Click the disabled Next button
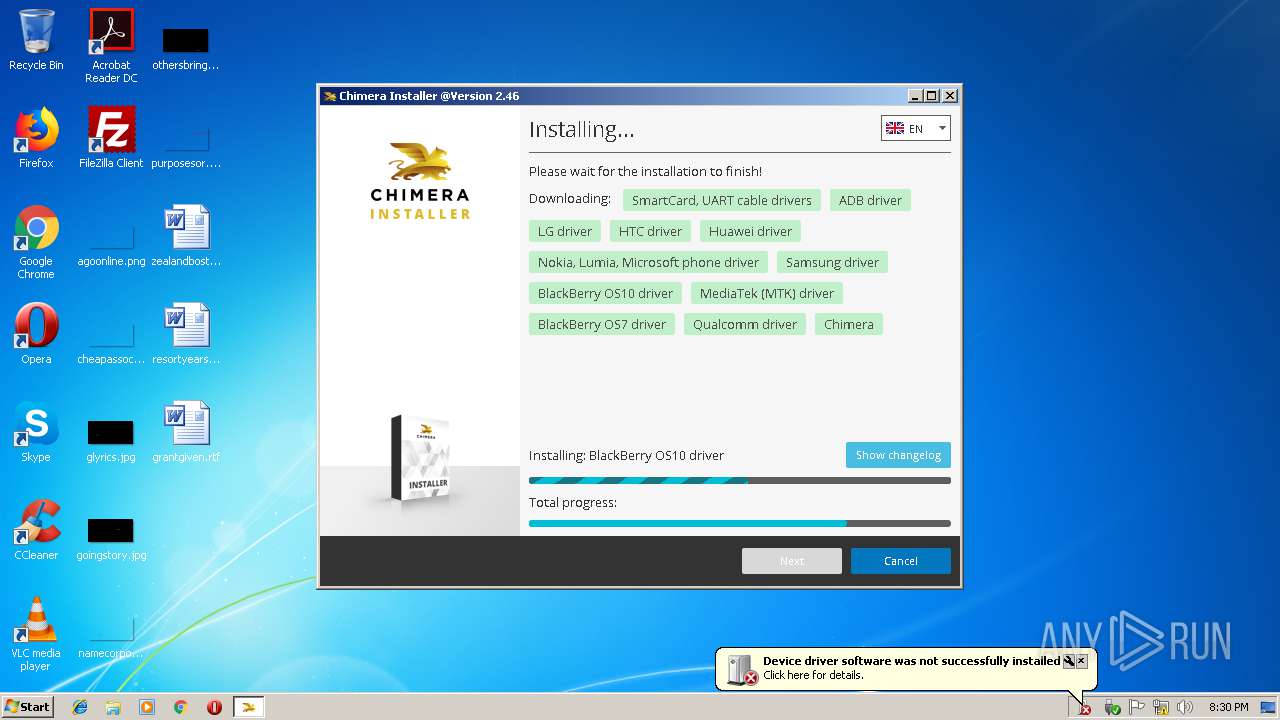This screenshot has width=1280, height=720. 791,561
